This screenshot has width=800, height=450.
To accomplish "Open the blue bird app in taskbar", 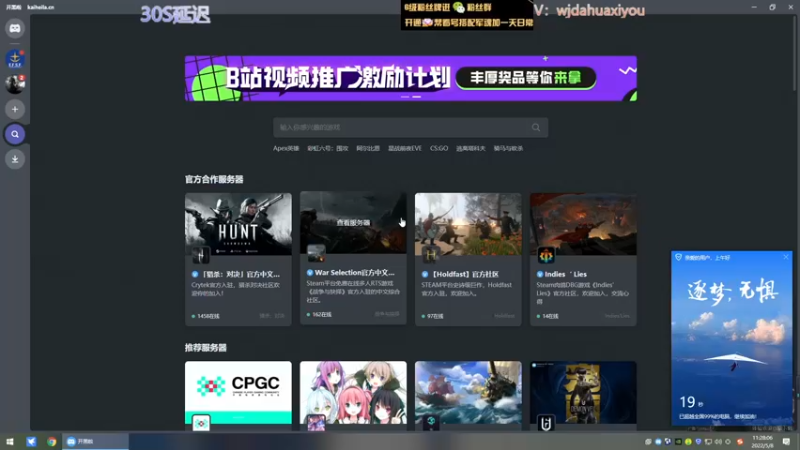I will point(31,442).
